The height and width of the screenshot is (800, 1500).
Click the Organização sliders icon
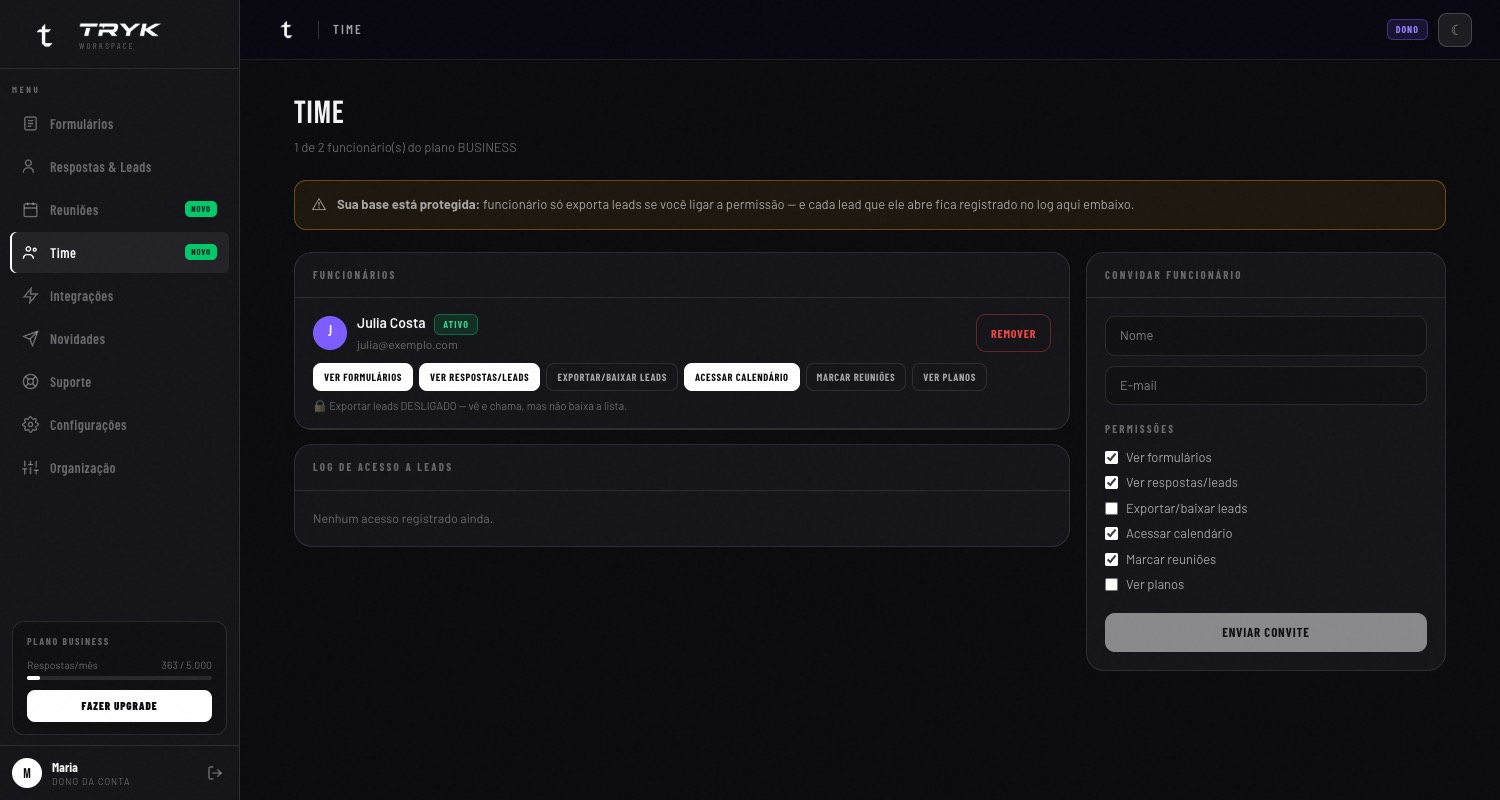point(30,468)
